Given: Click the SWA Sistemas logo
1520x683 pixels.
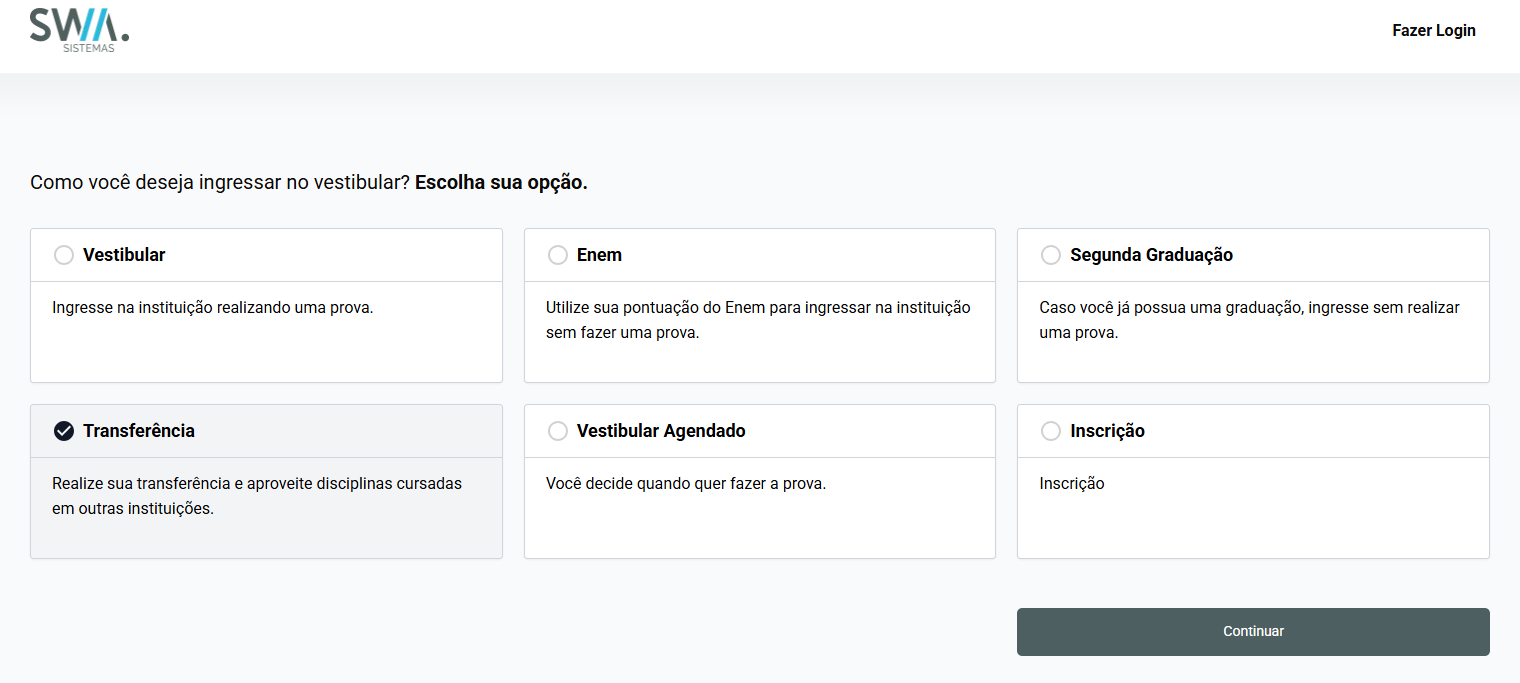Looking at the screenshot, I should click(x=79, y=30).
